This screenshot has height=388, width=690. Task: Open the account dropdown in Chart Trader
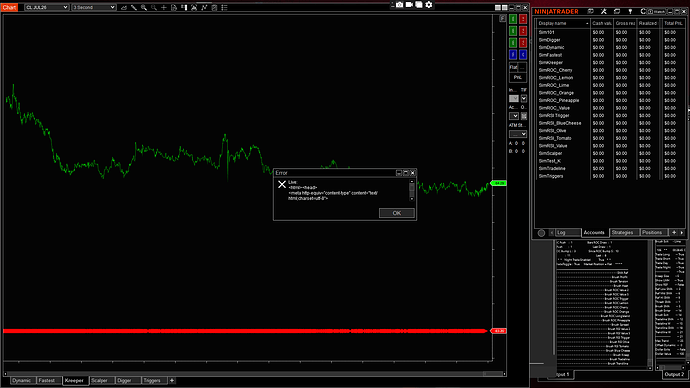[514, 116]
